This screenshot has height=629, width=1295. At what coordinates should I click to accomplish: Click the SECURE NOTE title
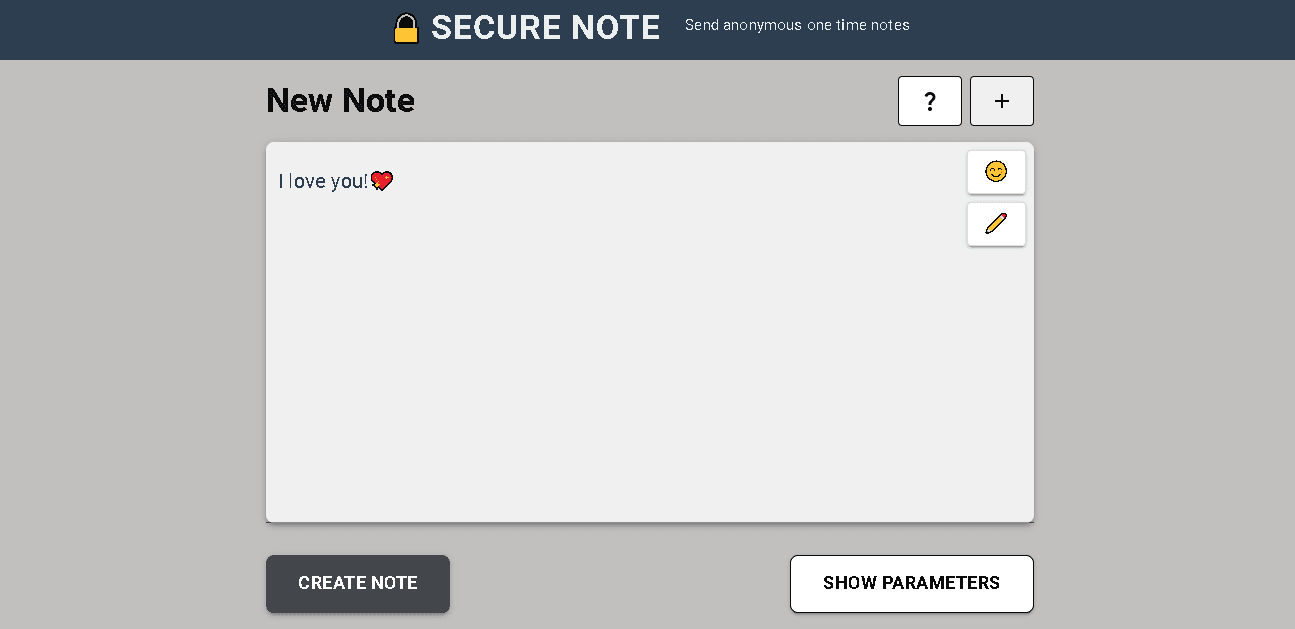pos(545,27)
